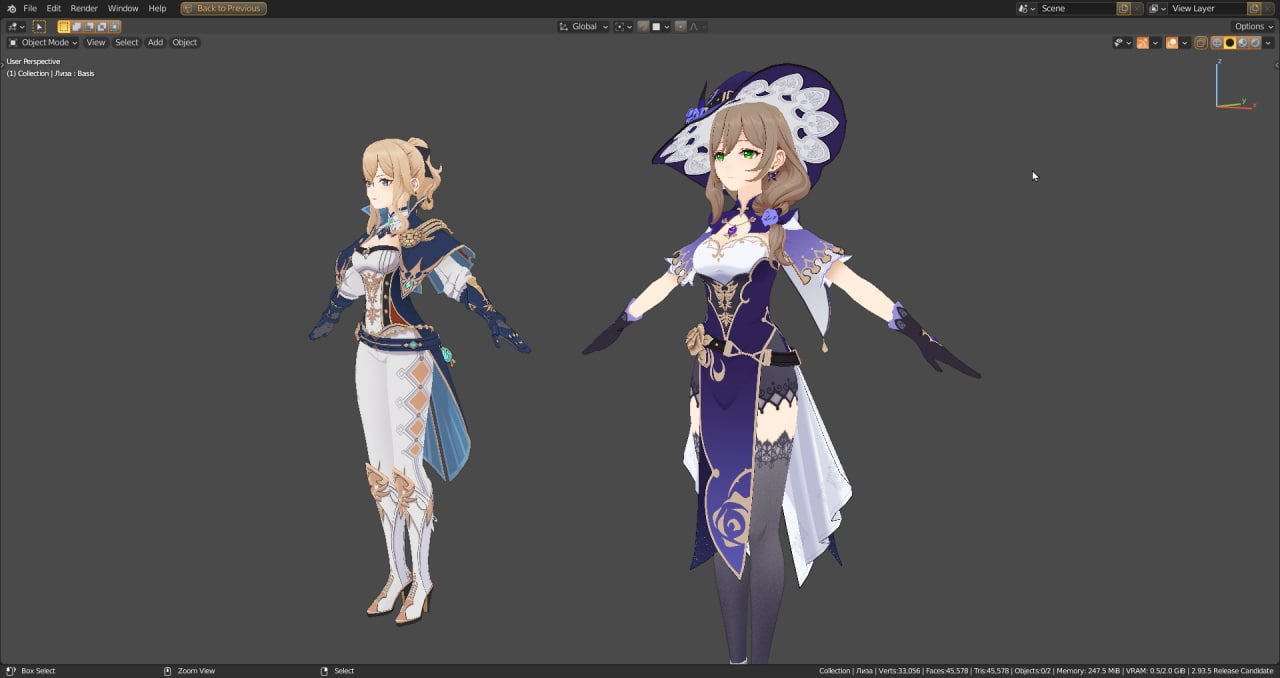This screenshot has width=1280, height=678.
Task: Open the File menu
Action: coord(30,8)
